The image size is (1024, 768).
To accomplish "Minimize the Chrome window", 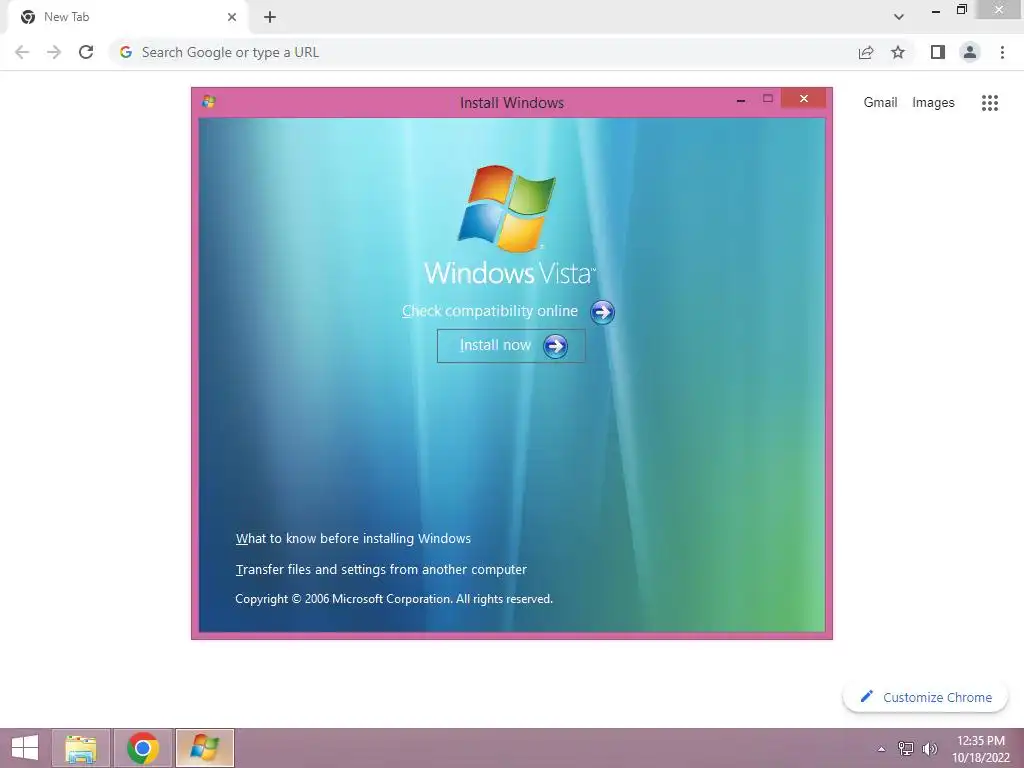I will click(x=936, y=11).
